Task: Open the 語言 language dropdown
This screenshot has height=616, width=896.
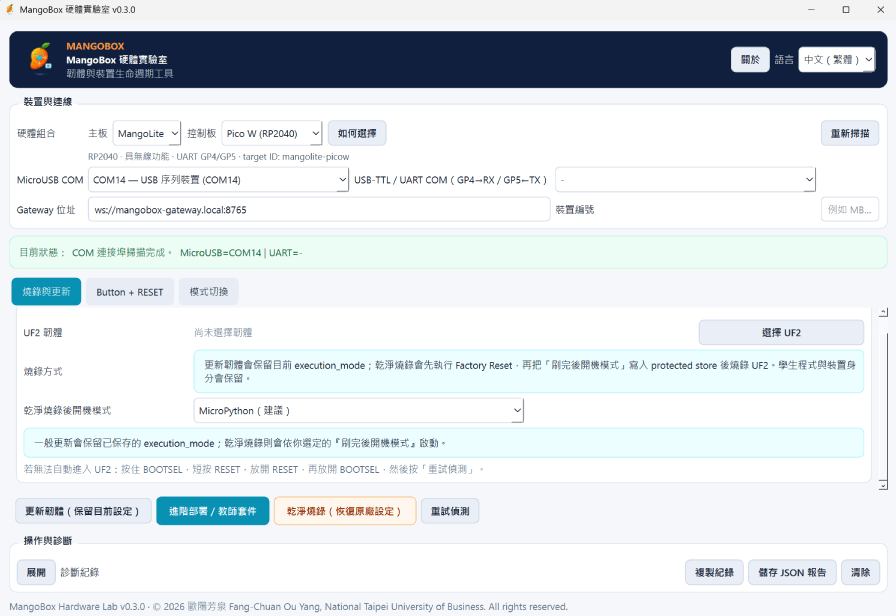Action: [837, 59]
